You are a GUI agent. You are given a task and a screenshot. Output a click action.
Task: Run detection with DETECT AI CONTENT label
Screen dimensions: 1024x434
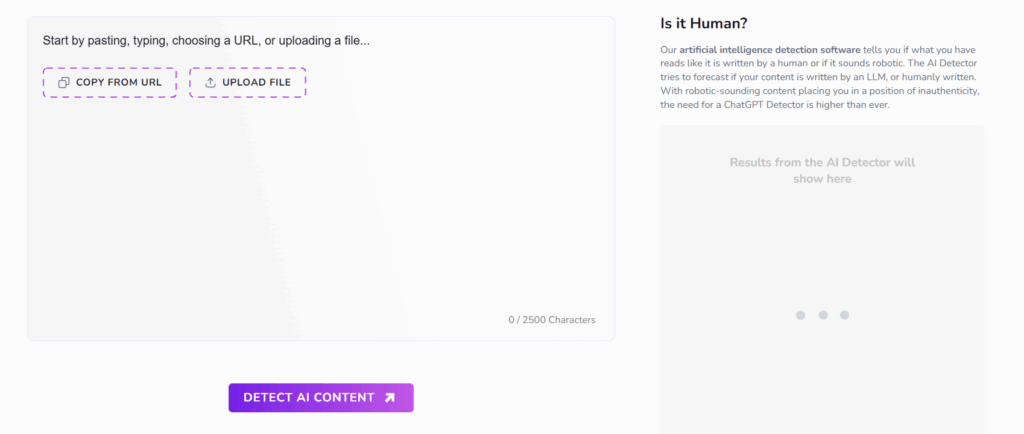pos(308,398)
